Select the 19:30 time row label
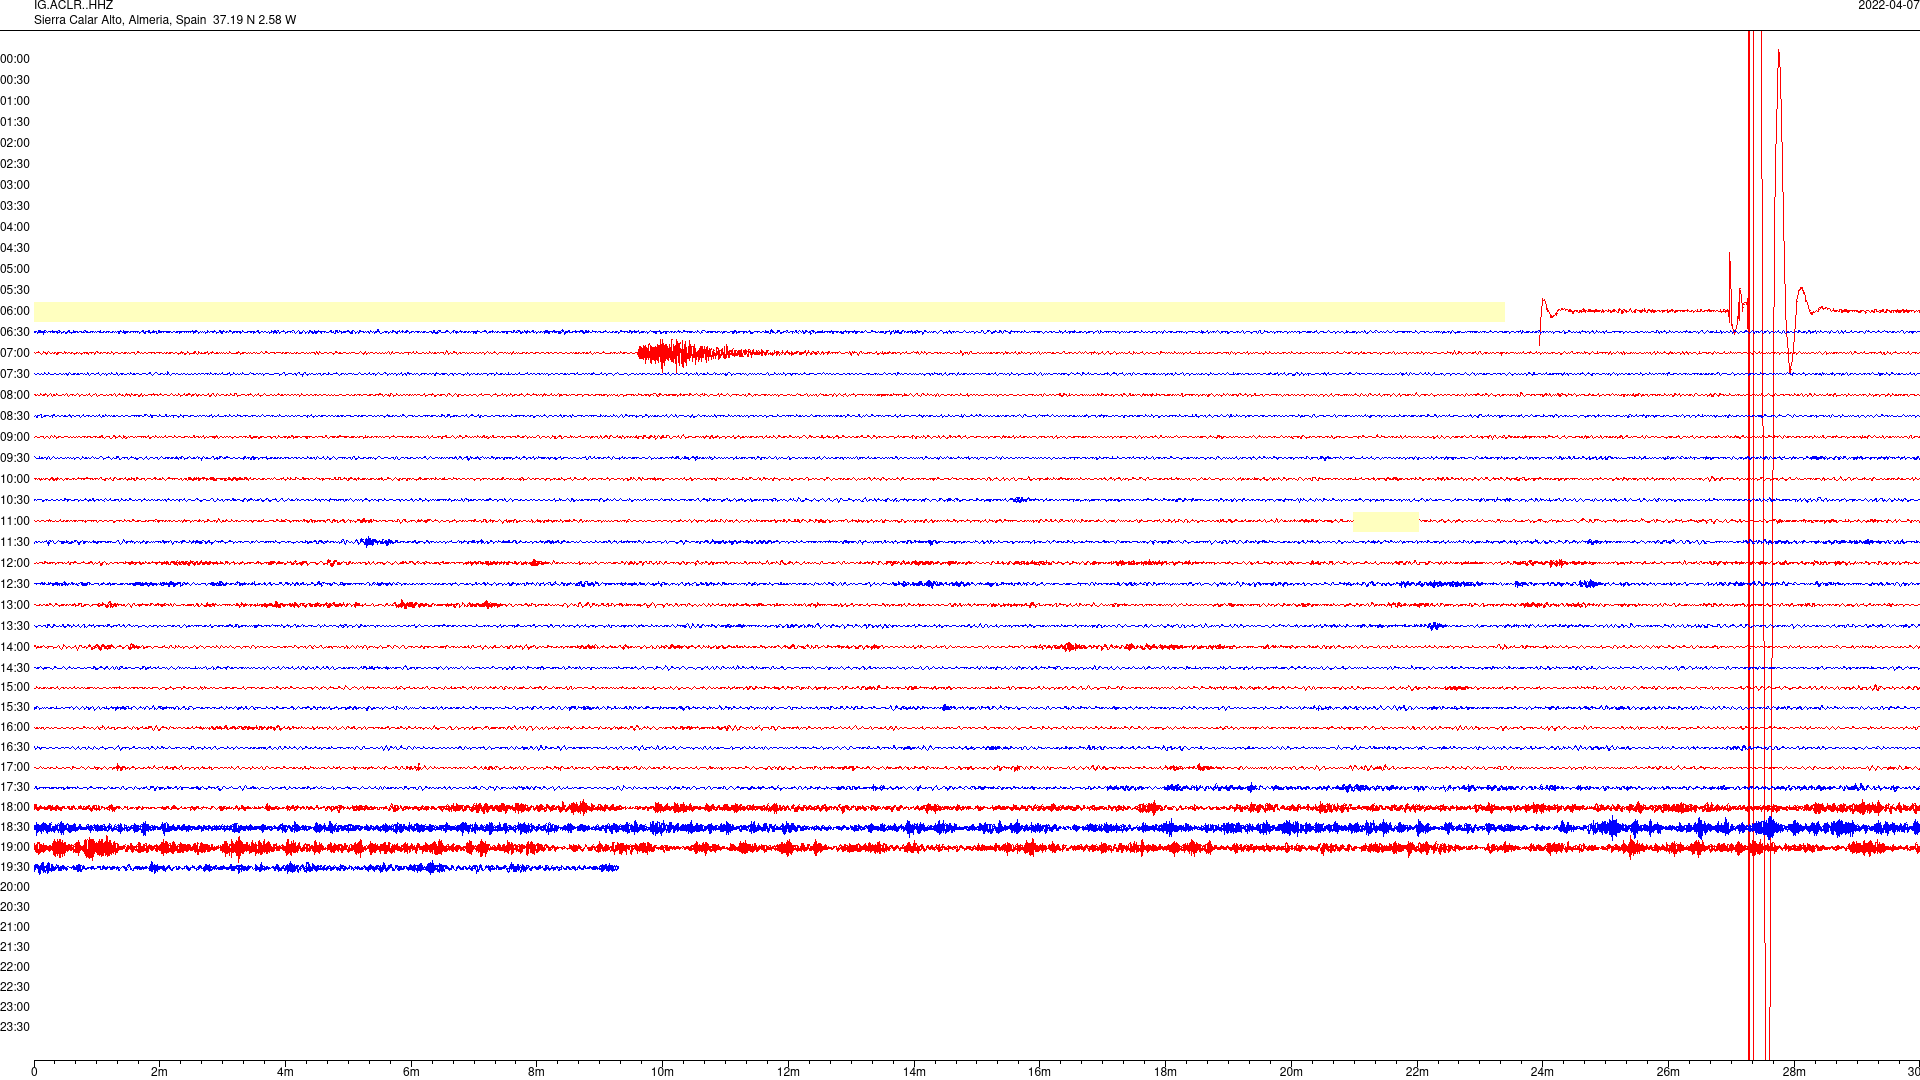The height and width of the screenshot is (1080, 1920). 15,867
